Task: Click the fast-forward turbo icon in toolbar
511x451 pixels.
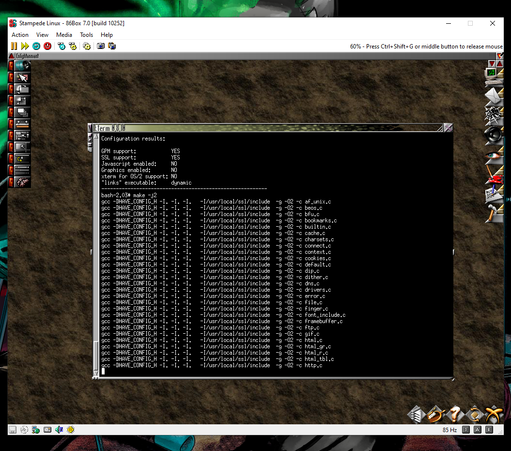Action: tap(25, 46)
